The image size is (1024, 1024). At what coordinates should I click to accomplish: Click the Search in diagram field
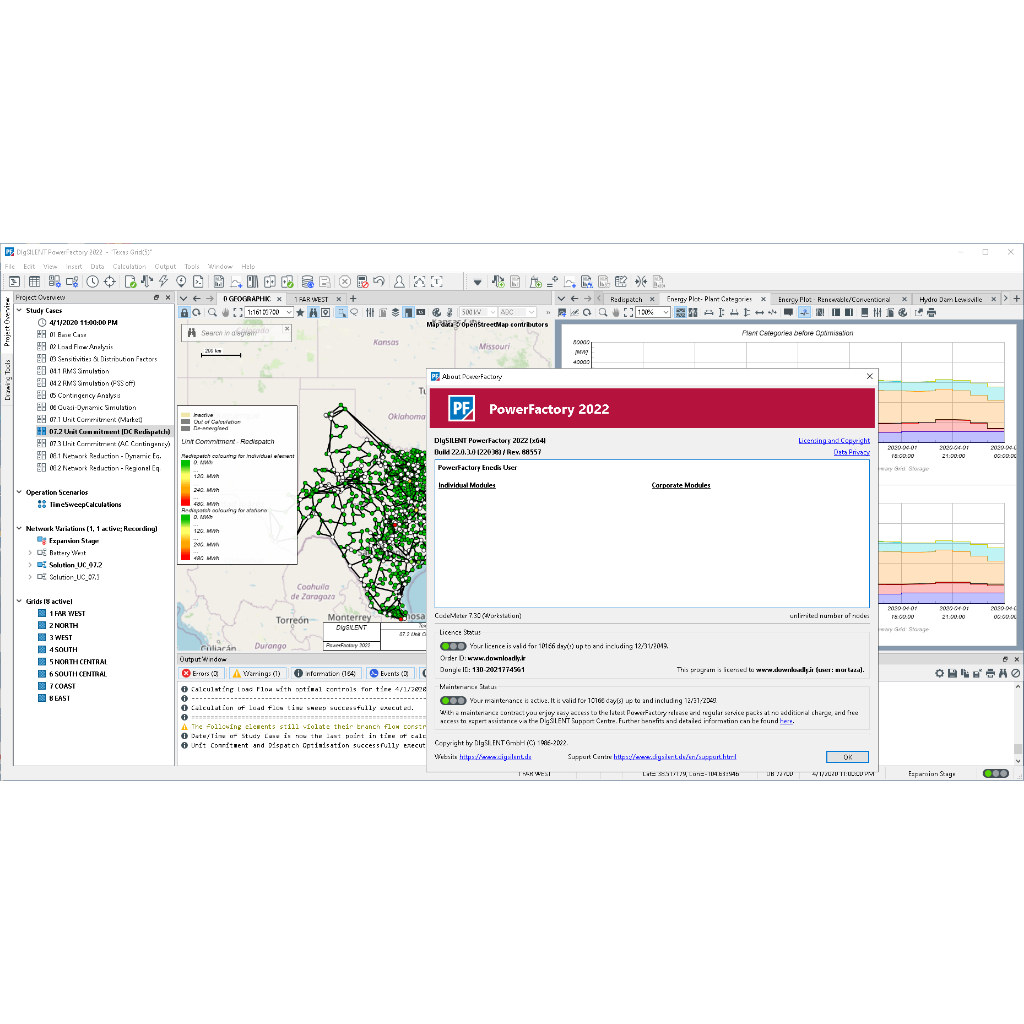coord(240,333)
